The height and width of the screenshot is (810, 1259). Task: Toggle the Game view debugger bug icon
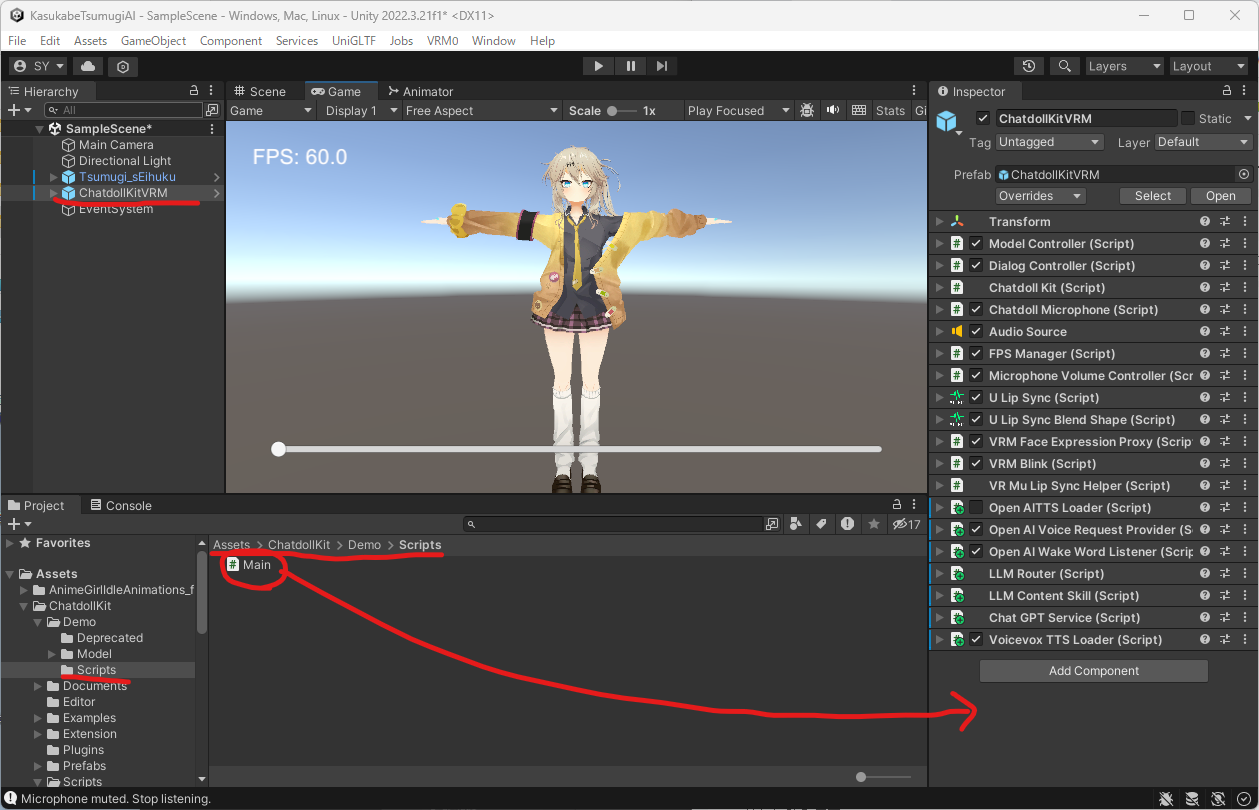click(x=808, y=111)
